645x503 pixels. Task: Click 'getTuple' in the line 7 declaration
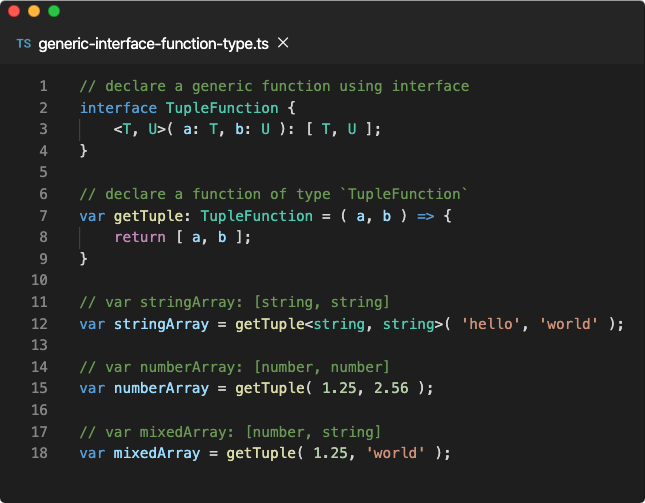click(x=148, y=216)
